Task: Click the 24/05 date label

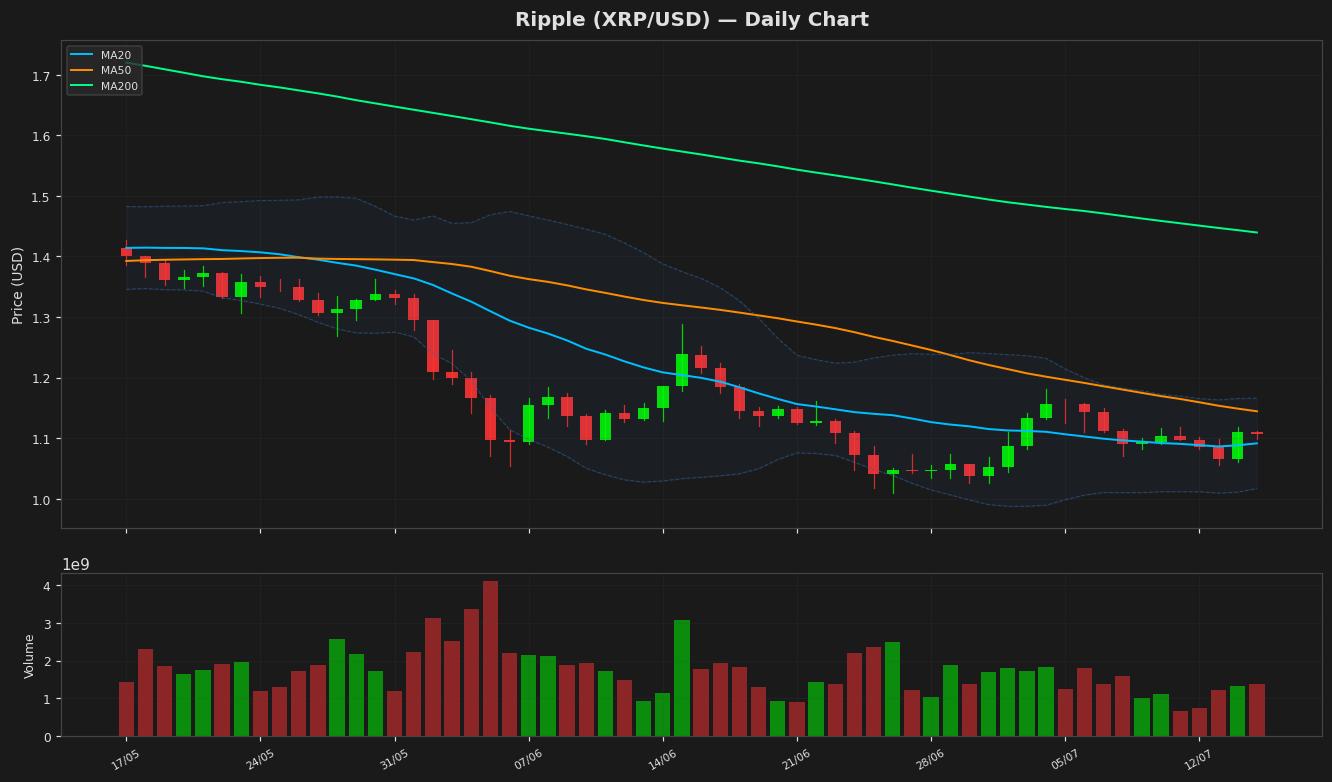Action: [x=260, y=760]
